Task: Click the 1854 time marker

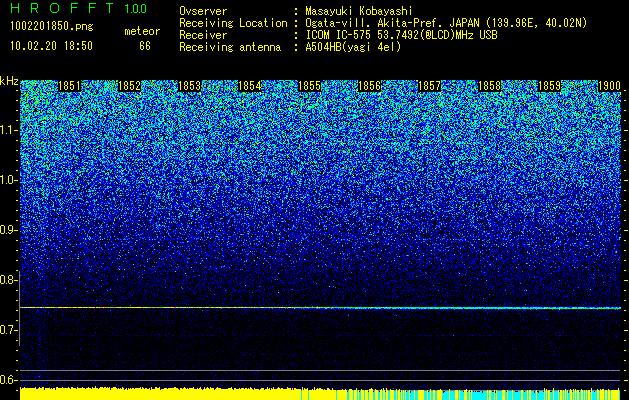Action: click(x=249, y=86)
